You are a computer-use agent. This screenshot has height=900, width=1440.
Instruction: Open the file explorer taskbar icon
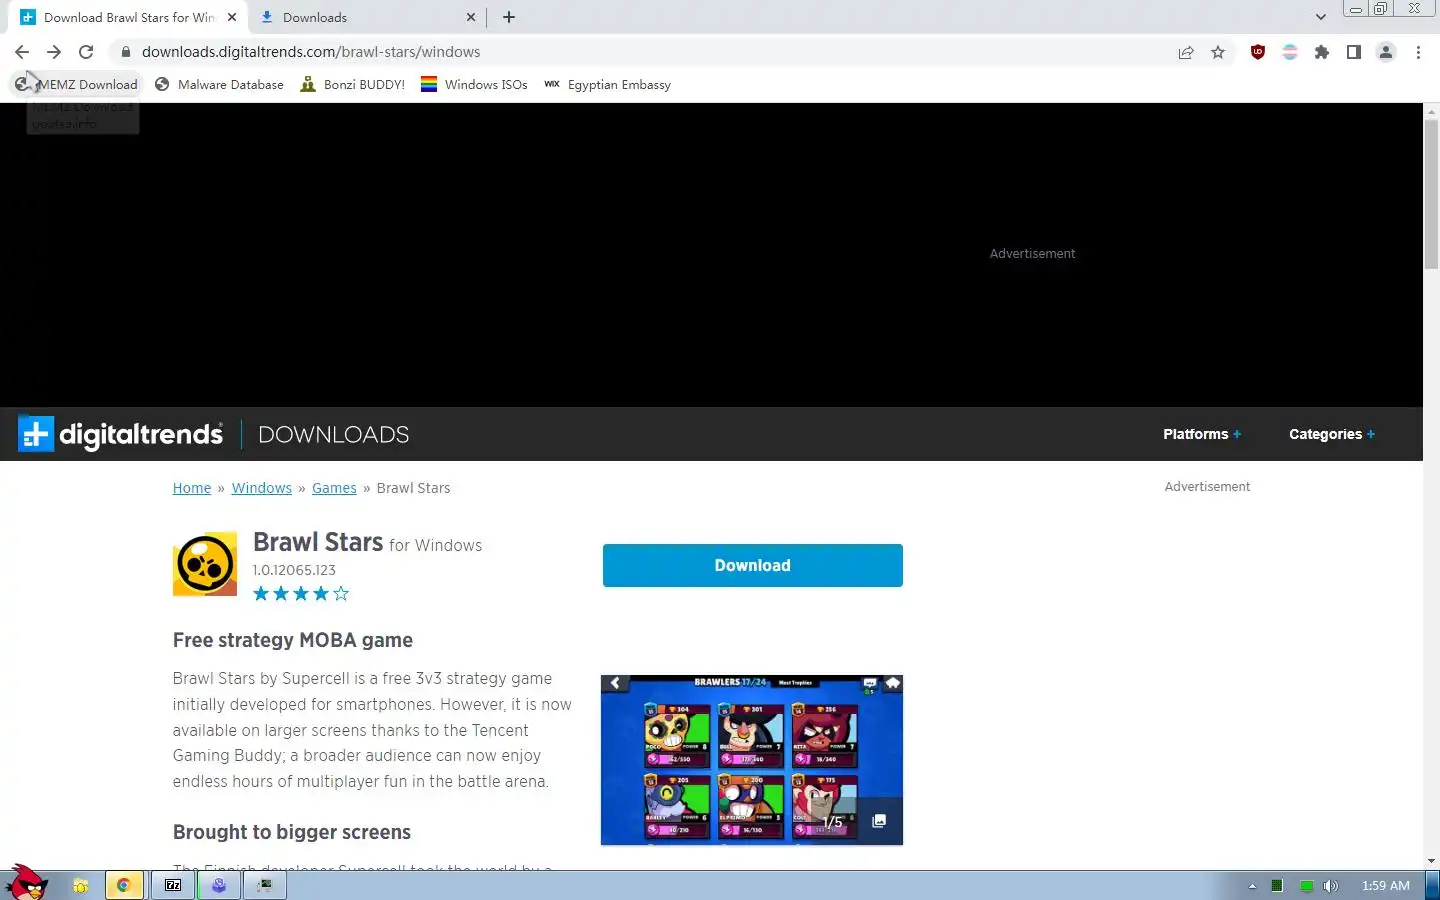coord(81,885)
